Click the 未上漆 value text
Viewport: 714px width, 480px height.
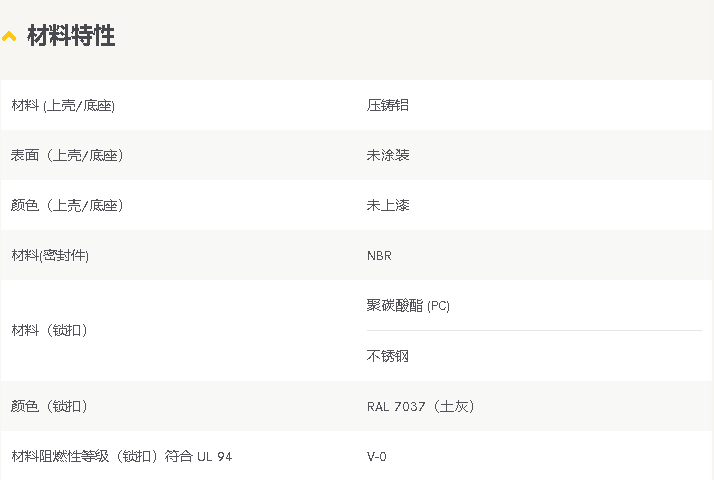point(388,205)
